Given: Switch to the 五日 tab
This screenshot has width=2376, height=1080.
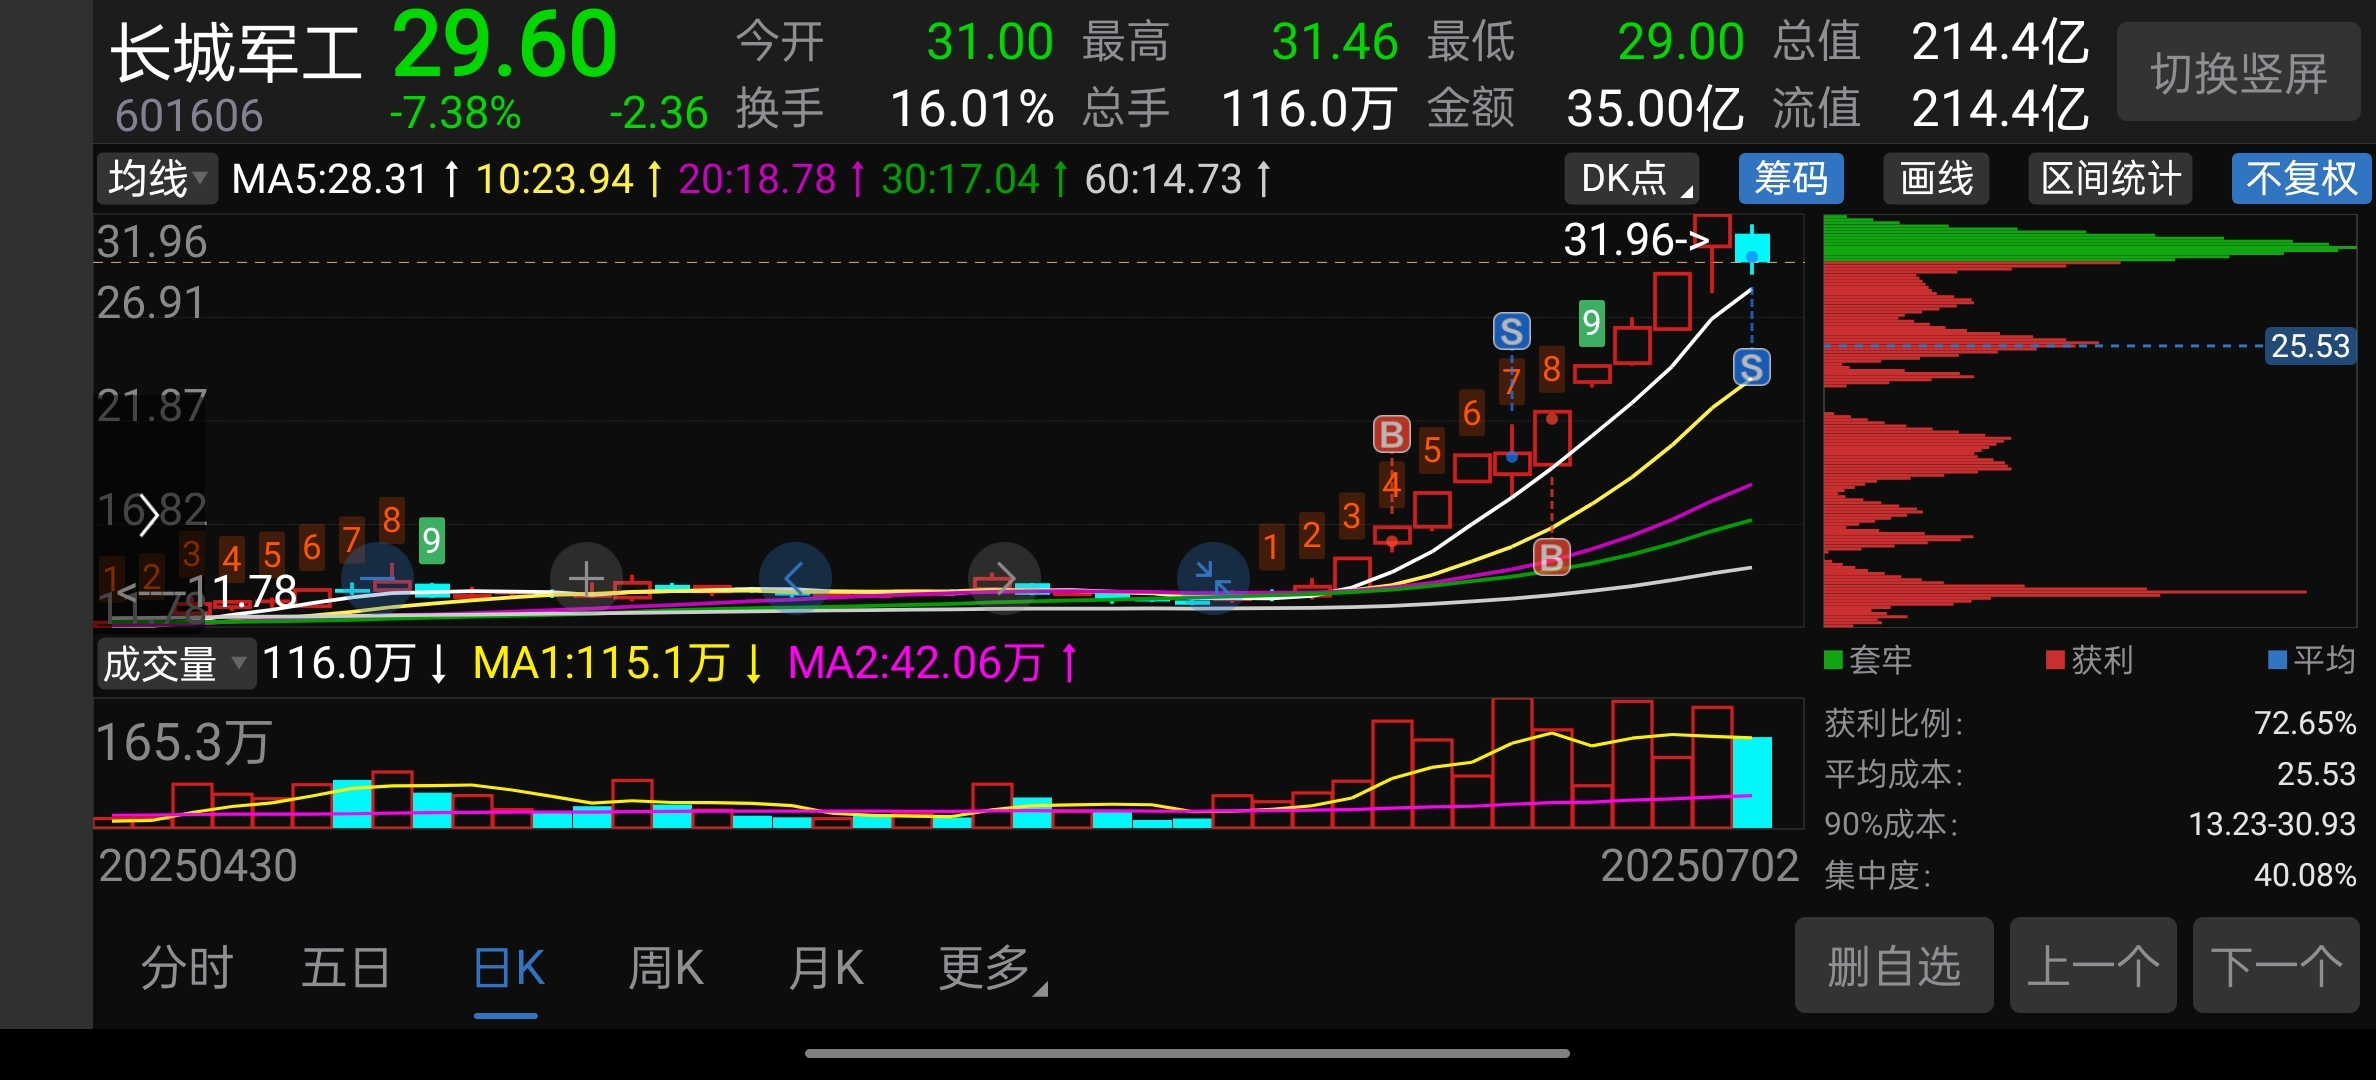Looking at the screenshot, I should point(346,968).
